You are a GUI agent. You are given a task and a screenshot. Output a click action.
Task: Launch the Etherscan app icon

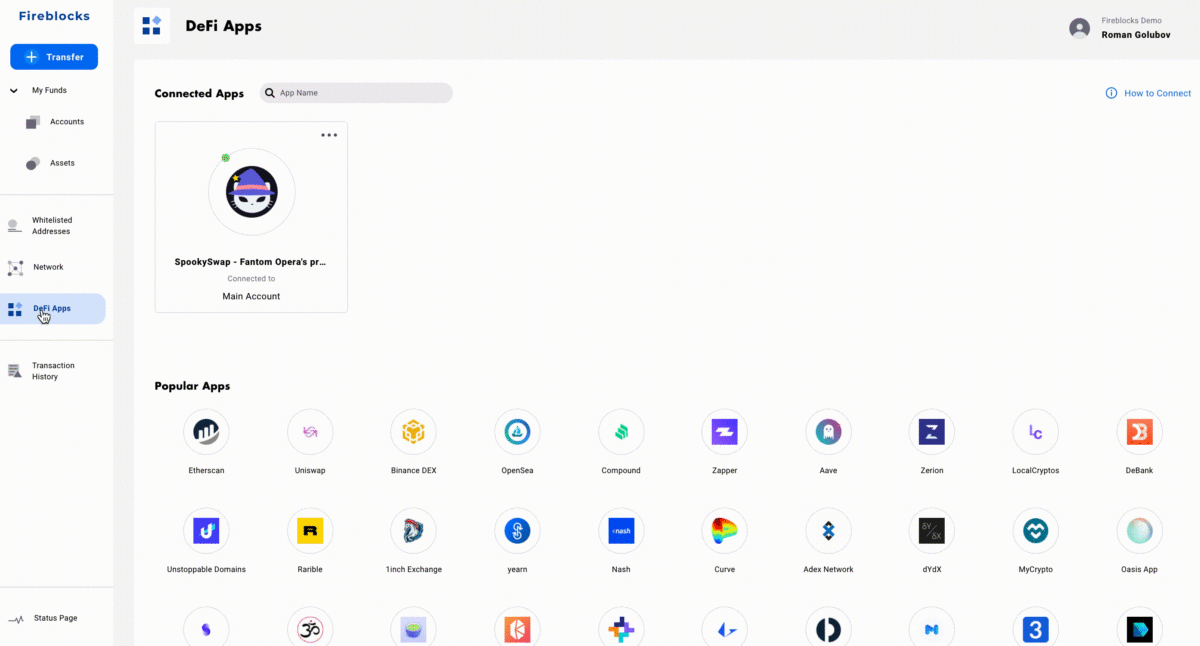click(x=206, y=432)
